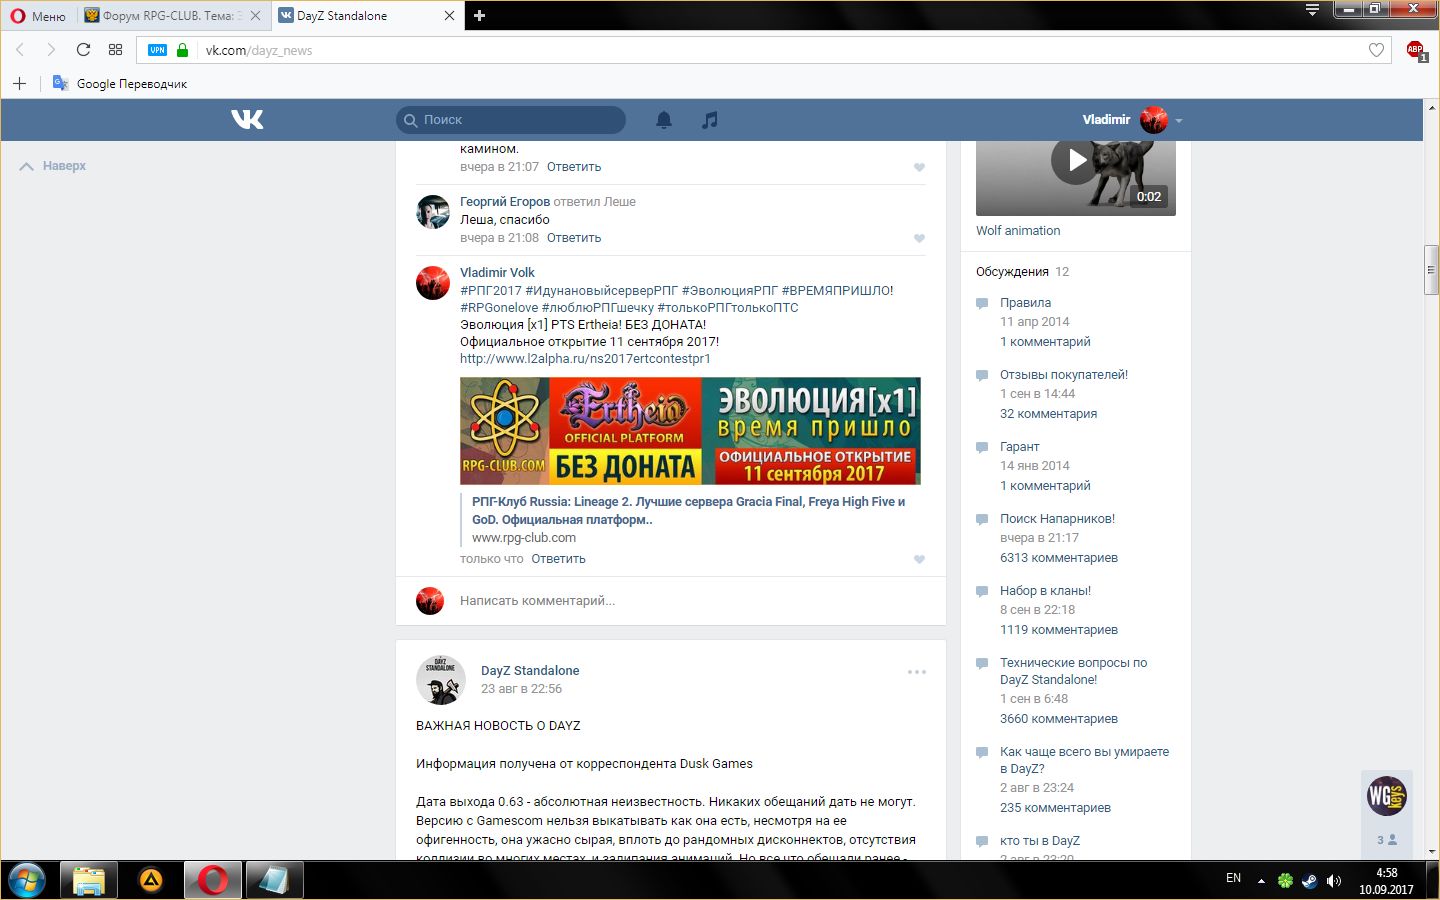1440x900 pixels.
Task: Open the Правила discussion
Action: tap(1025, 302)
